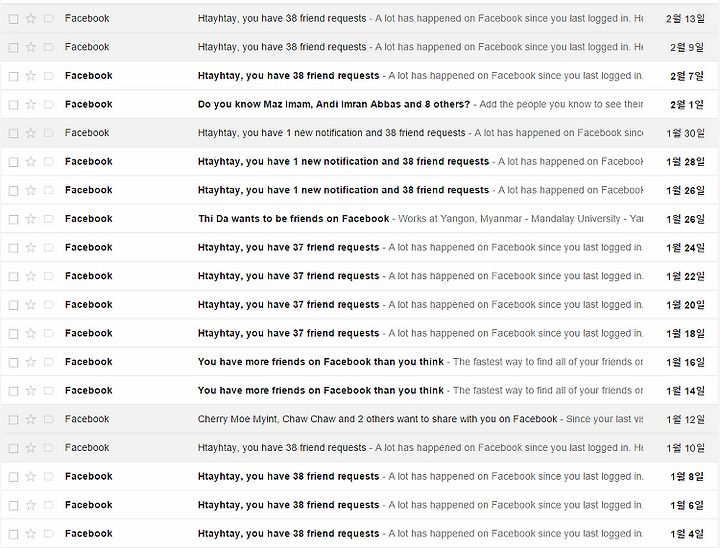This screenshot has width=720, height=548.
Task: Select the checkbox for the 1월 30일 email
Action: [14, 133]
